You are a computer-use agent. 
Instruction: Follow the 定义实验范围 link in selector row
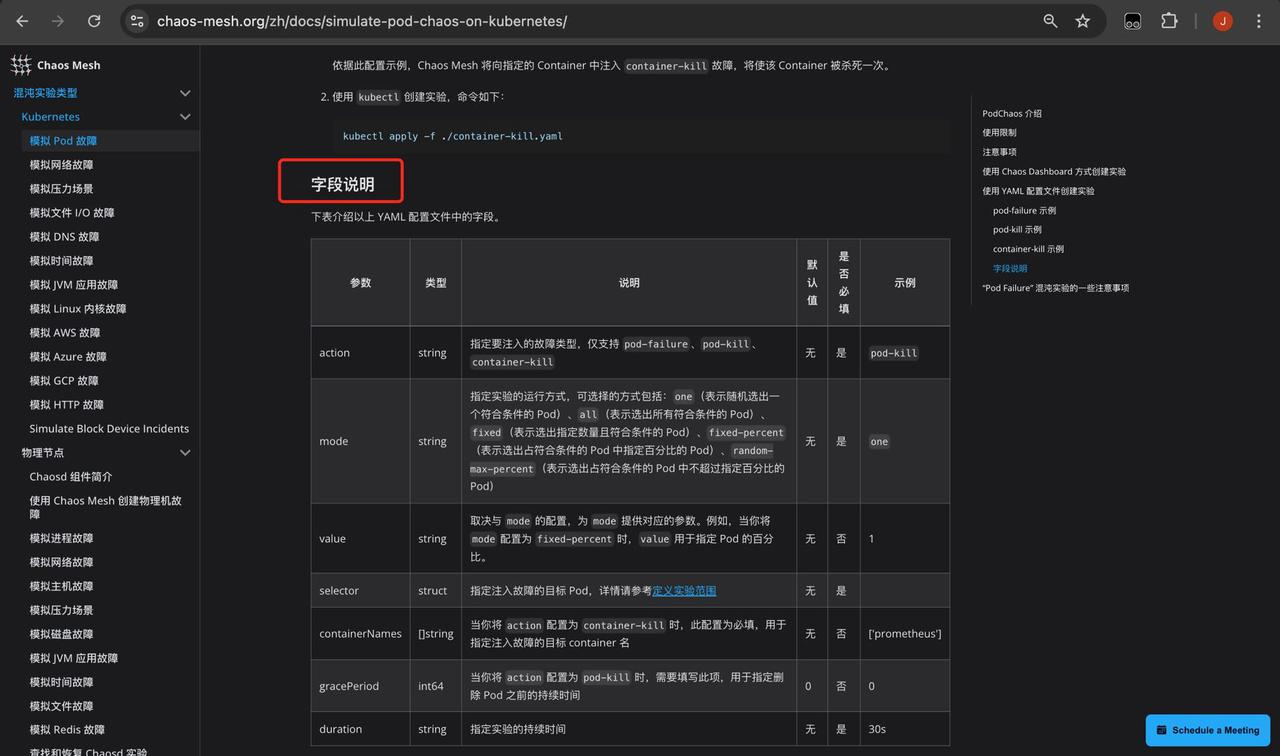point(684,591)
